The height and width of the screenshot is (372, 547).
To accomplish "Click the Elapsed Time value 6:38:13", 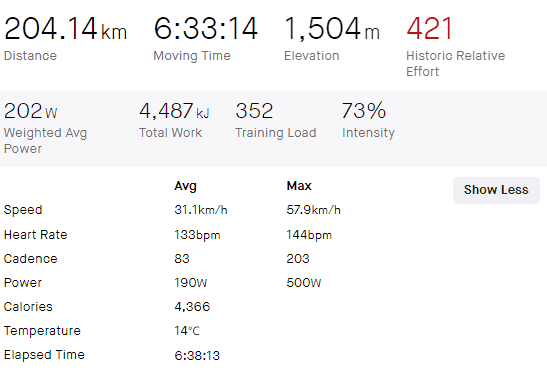I will (197, 356).
